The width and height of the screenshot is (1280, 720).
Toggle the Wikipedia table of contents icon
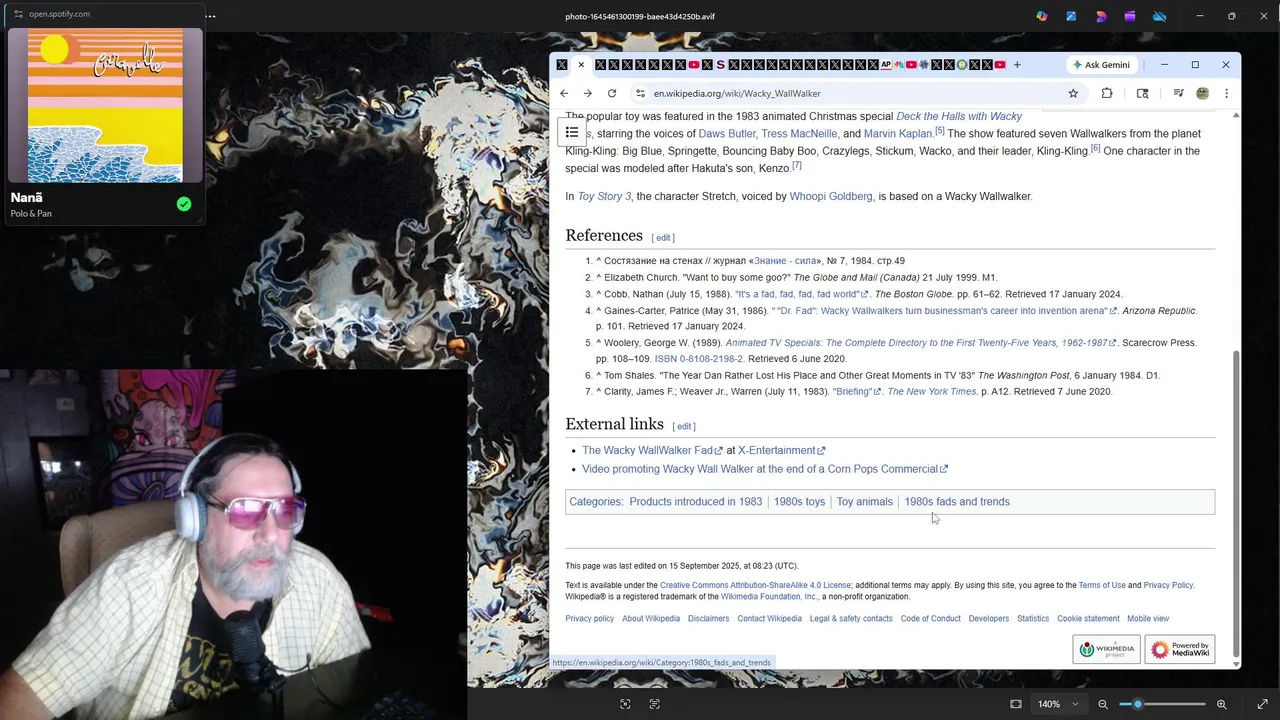[x=572, y=132]
